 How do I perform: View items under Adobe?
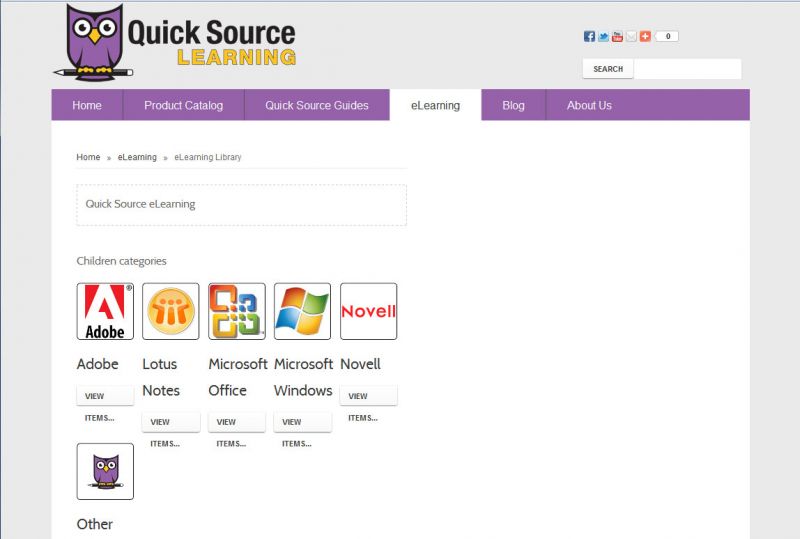[105, 396]
